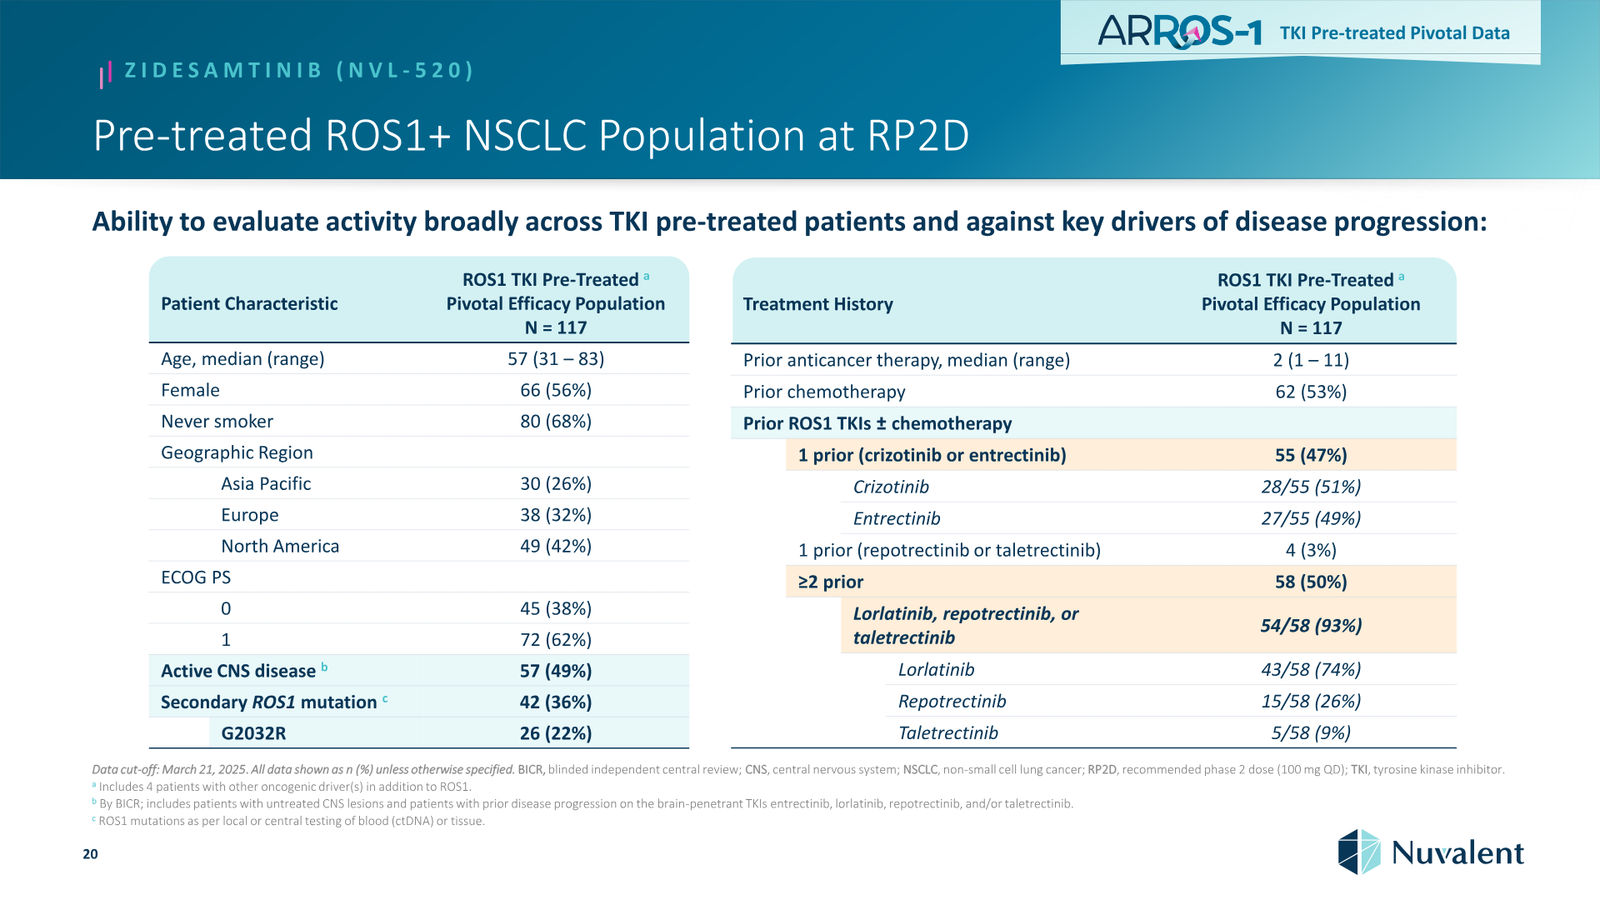Click the slide title 'Pre-treated ROS1+ NSCLC Population at RP2D'
The image size is (1600, 900).
tap(531, 135)
